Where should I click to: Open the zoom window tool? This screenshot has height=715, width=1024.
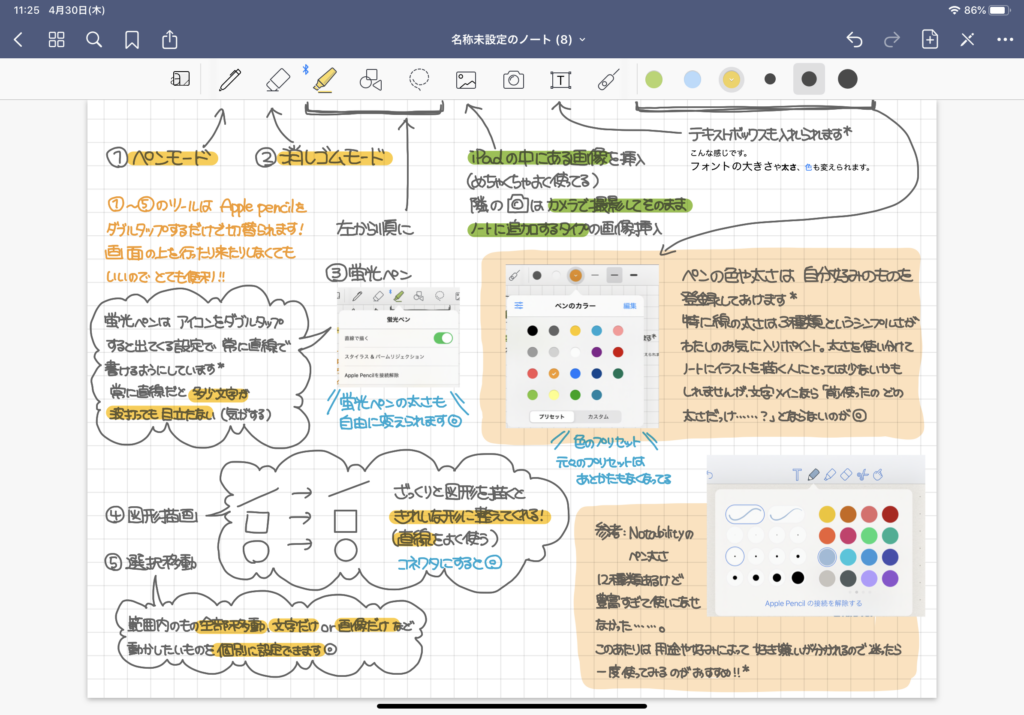[180, 80]
